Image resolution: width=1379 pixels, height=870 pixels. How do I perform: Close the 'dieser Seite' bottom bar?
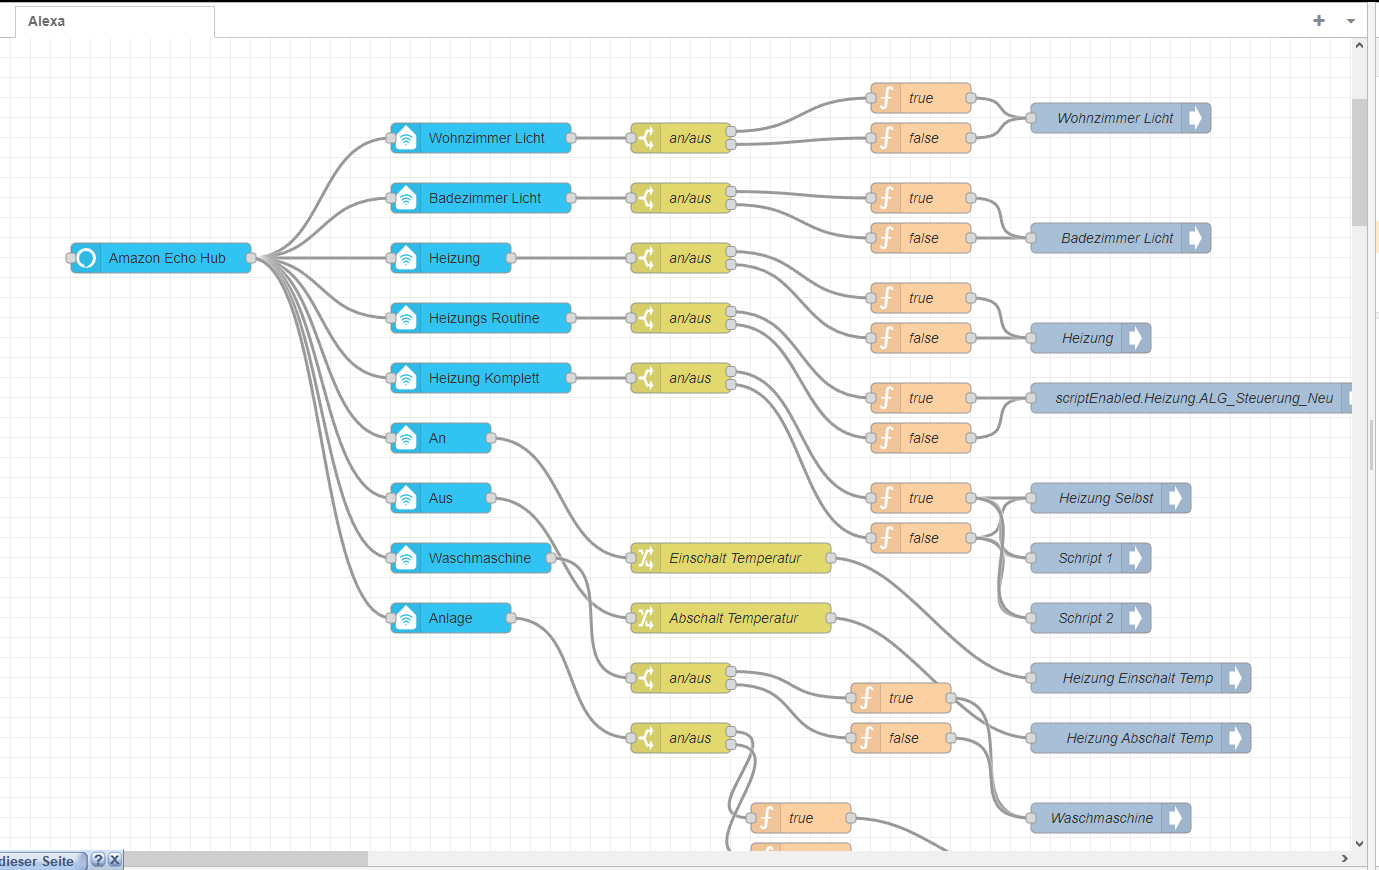click(114, 859)
